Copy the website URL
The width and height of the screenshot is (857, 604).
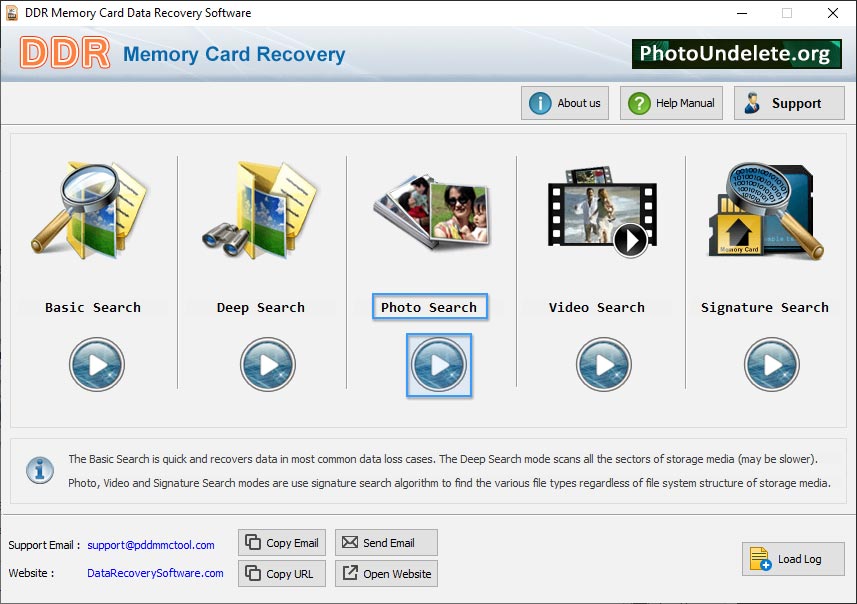tap(282, 573)
